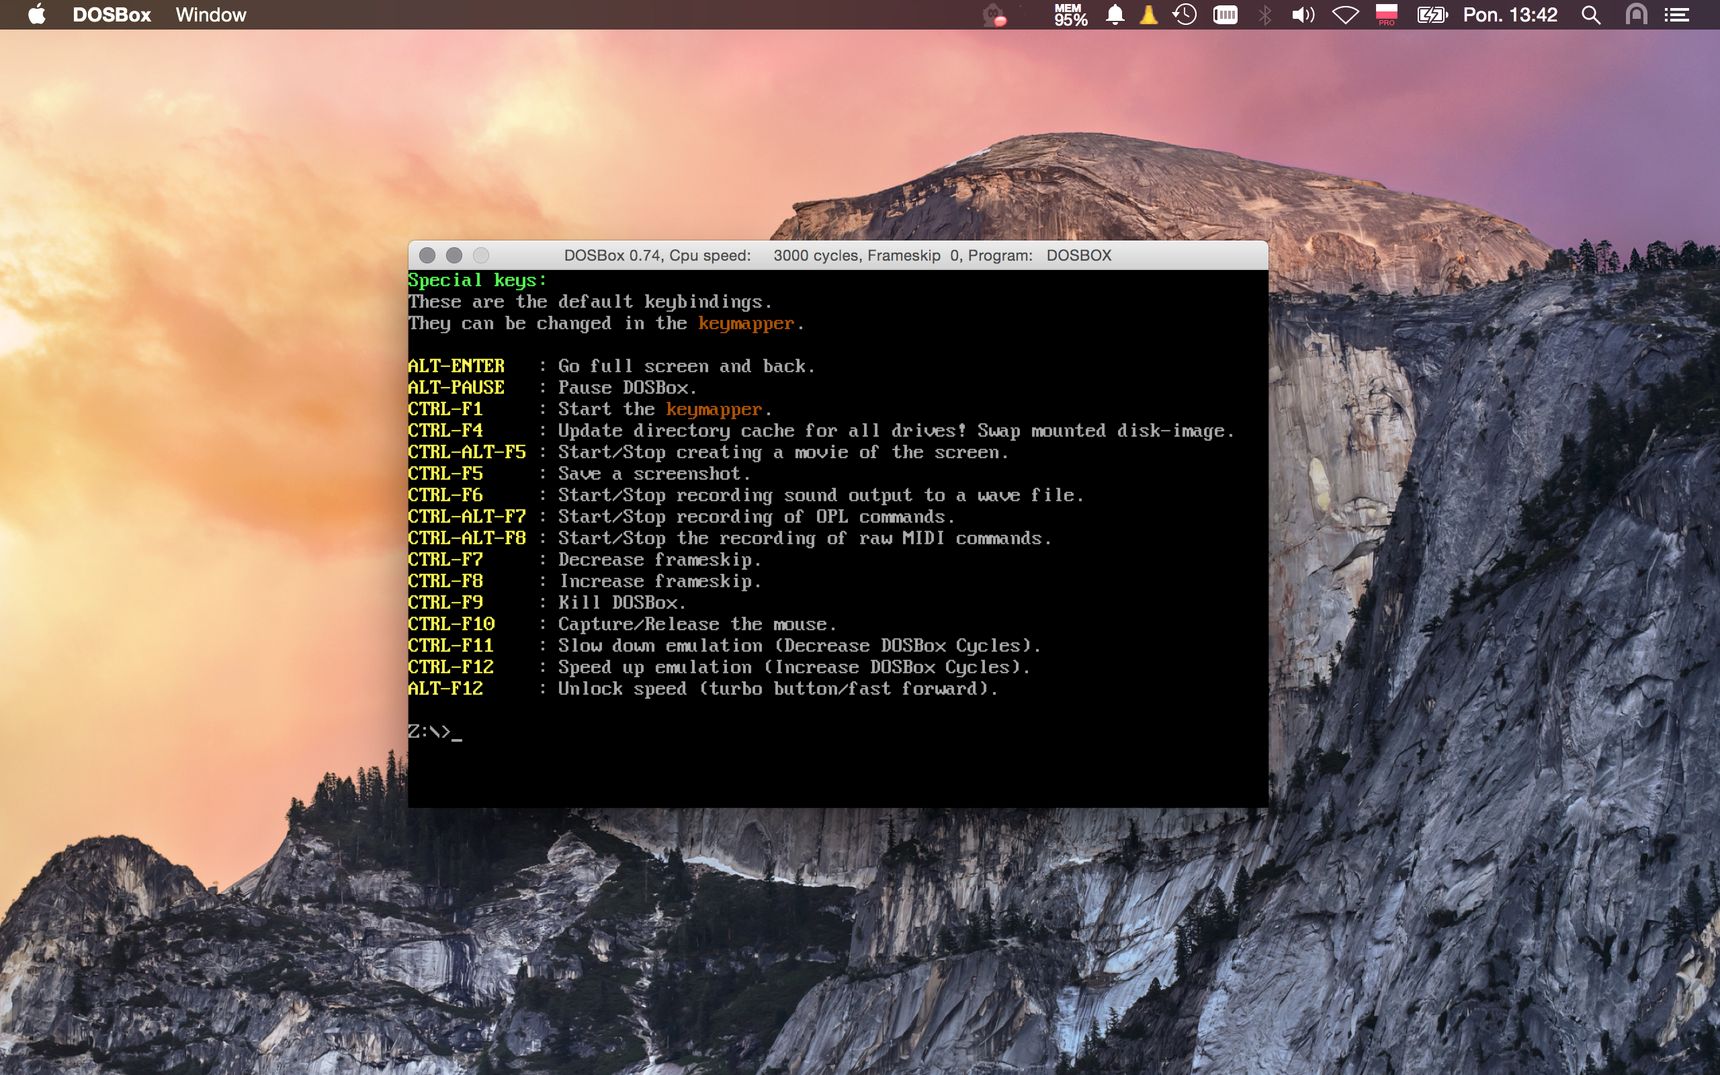Image resolution: width=1720 pixels, height=1075 pixels.
Task: Click the gray character icon with red badge
Action: pyautogui.click(x=994, y=15)
